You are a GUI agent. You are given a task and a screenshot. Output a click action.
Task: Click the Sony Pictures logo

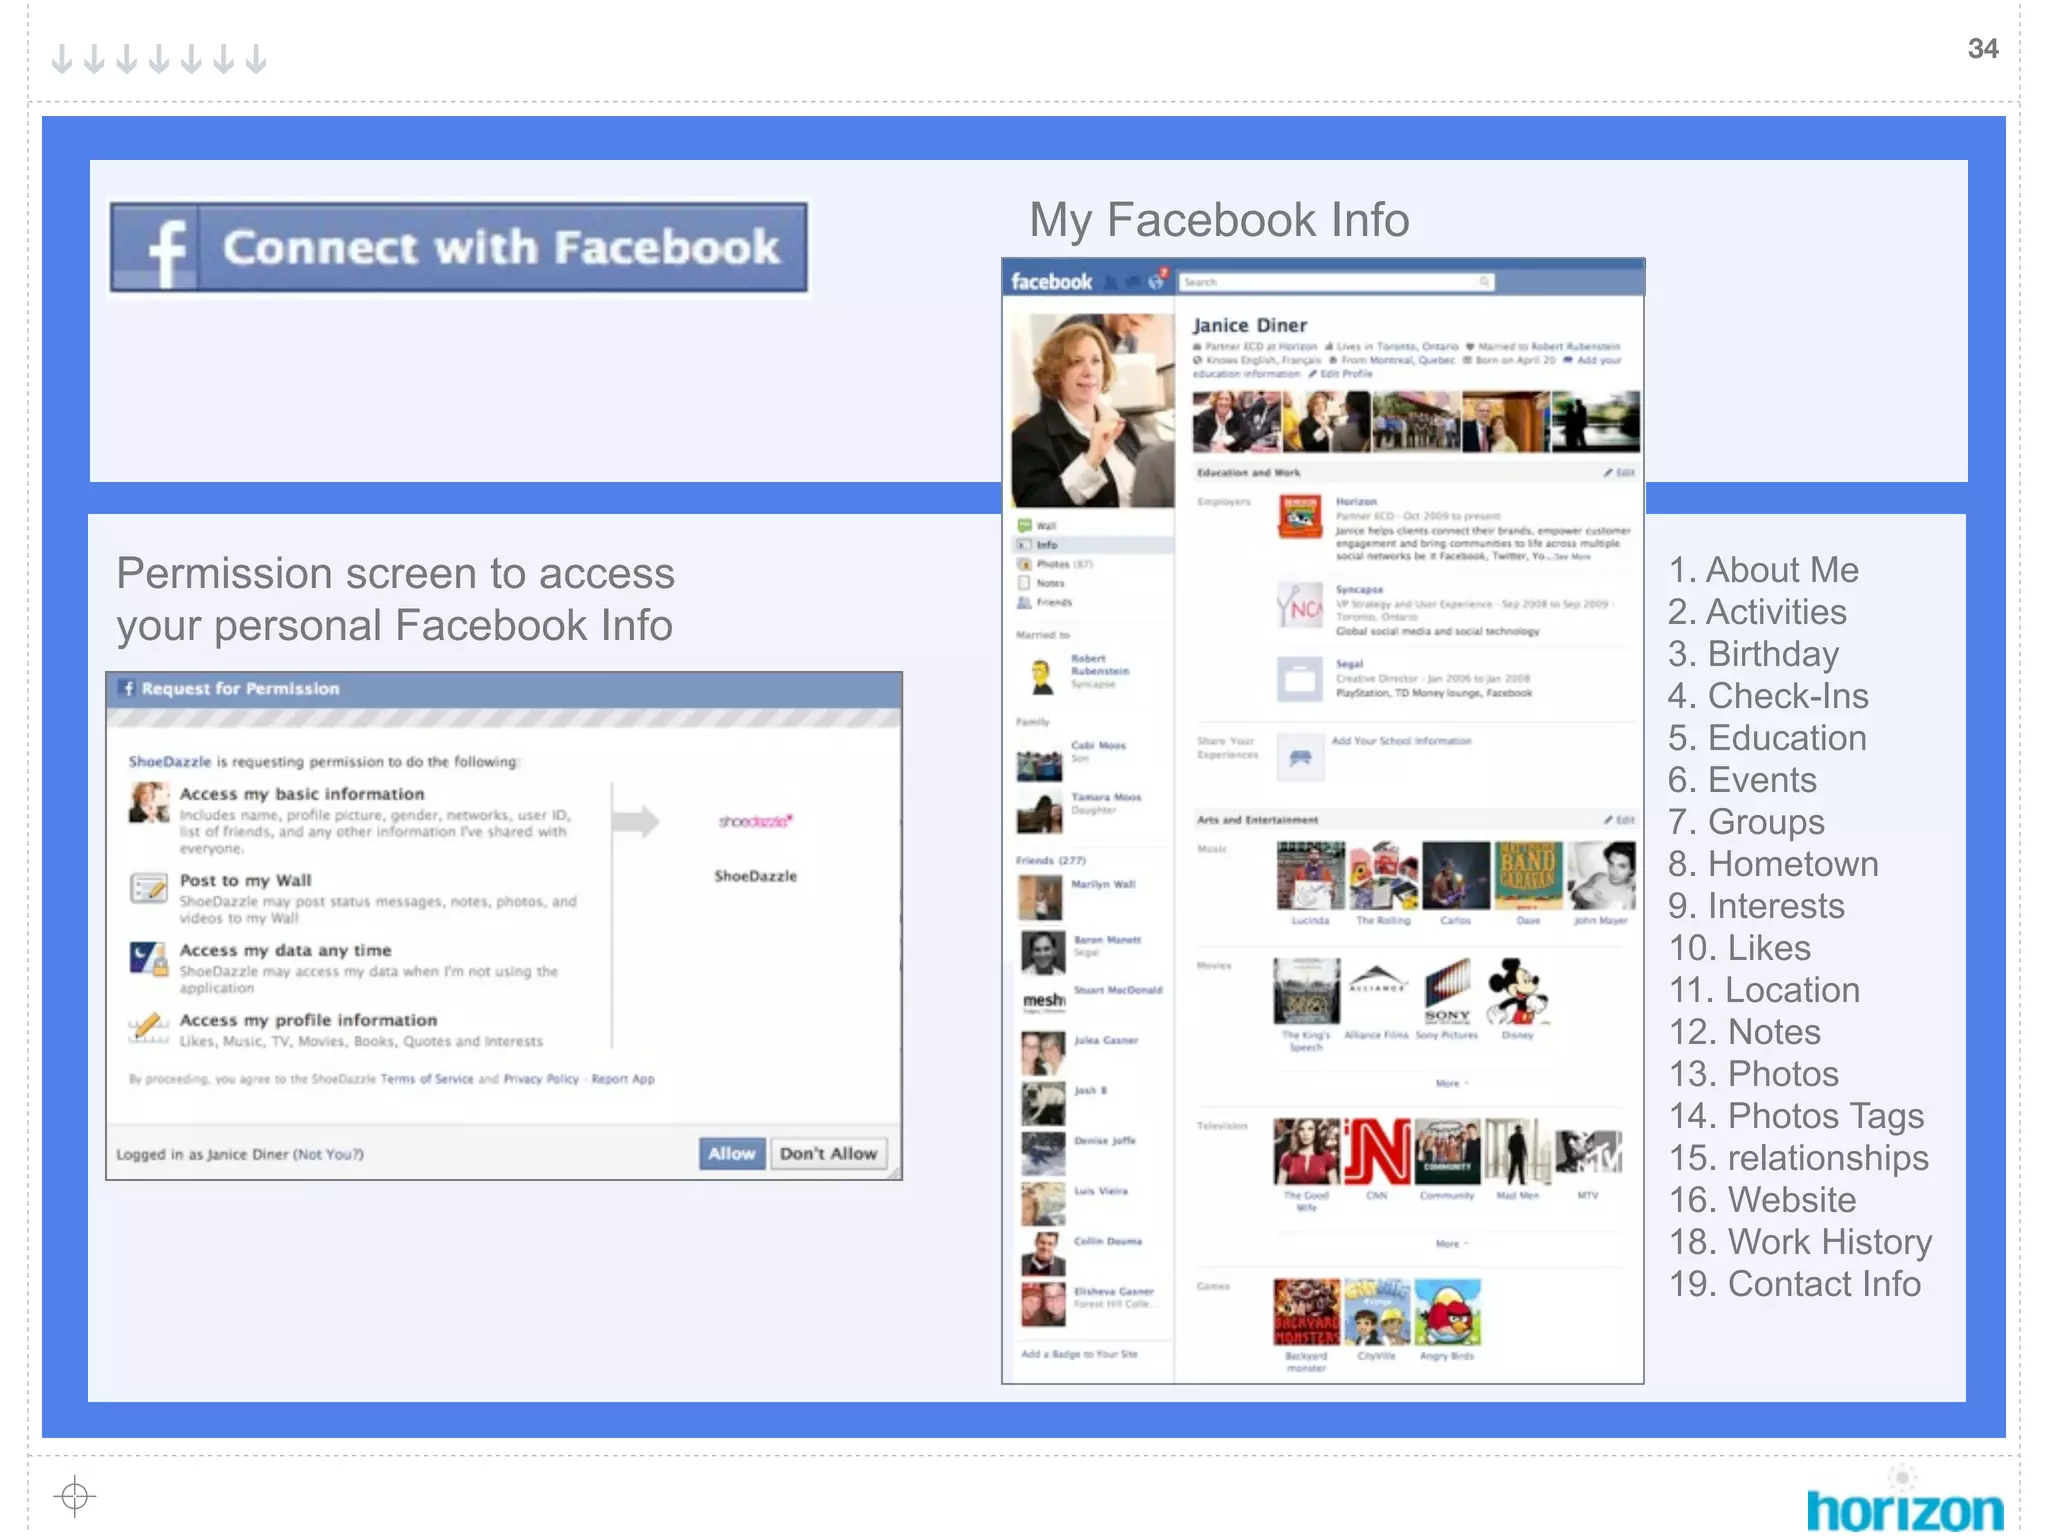point(1447,991)
